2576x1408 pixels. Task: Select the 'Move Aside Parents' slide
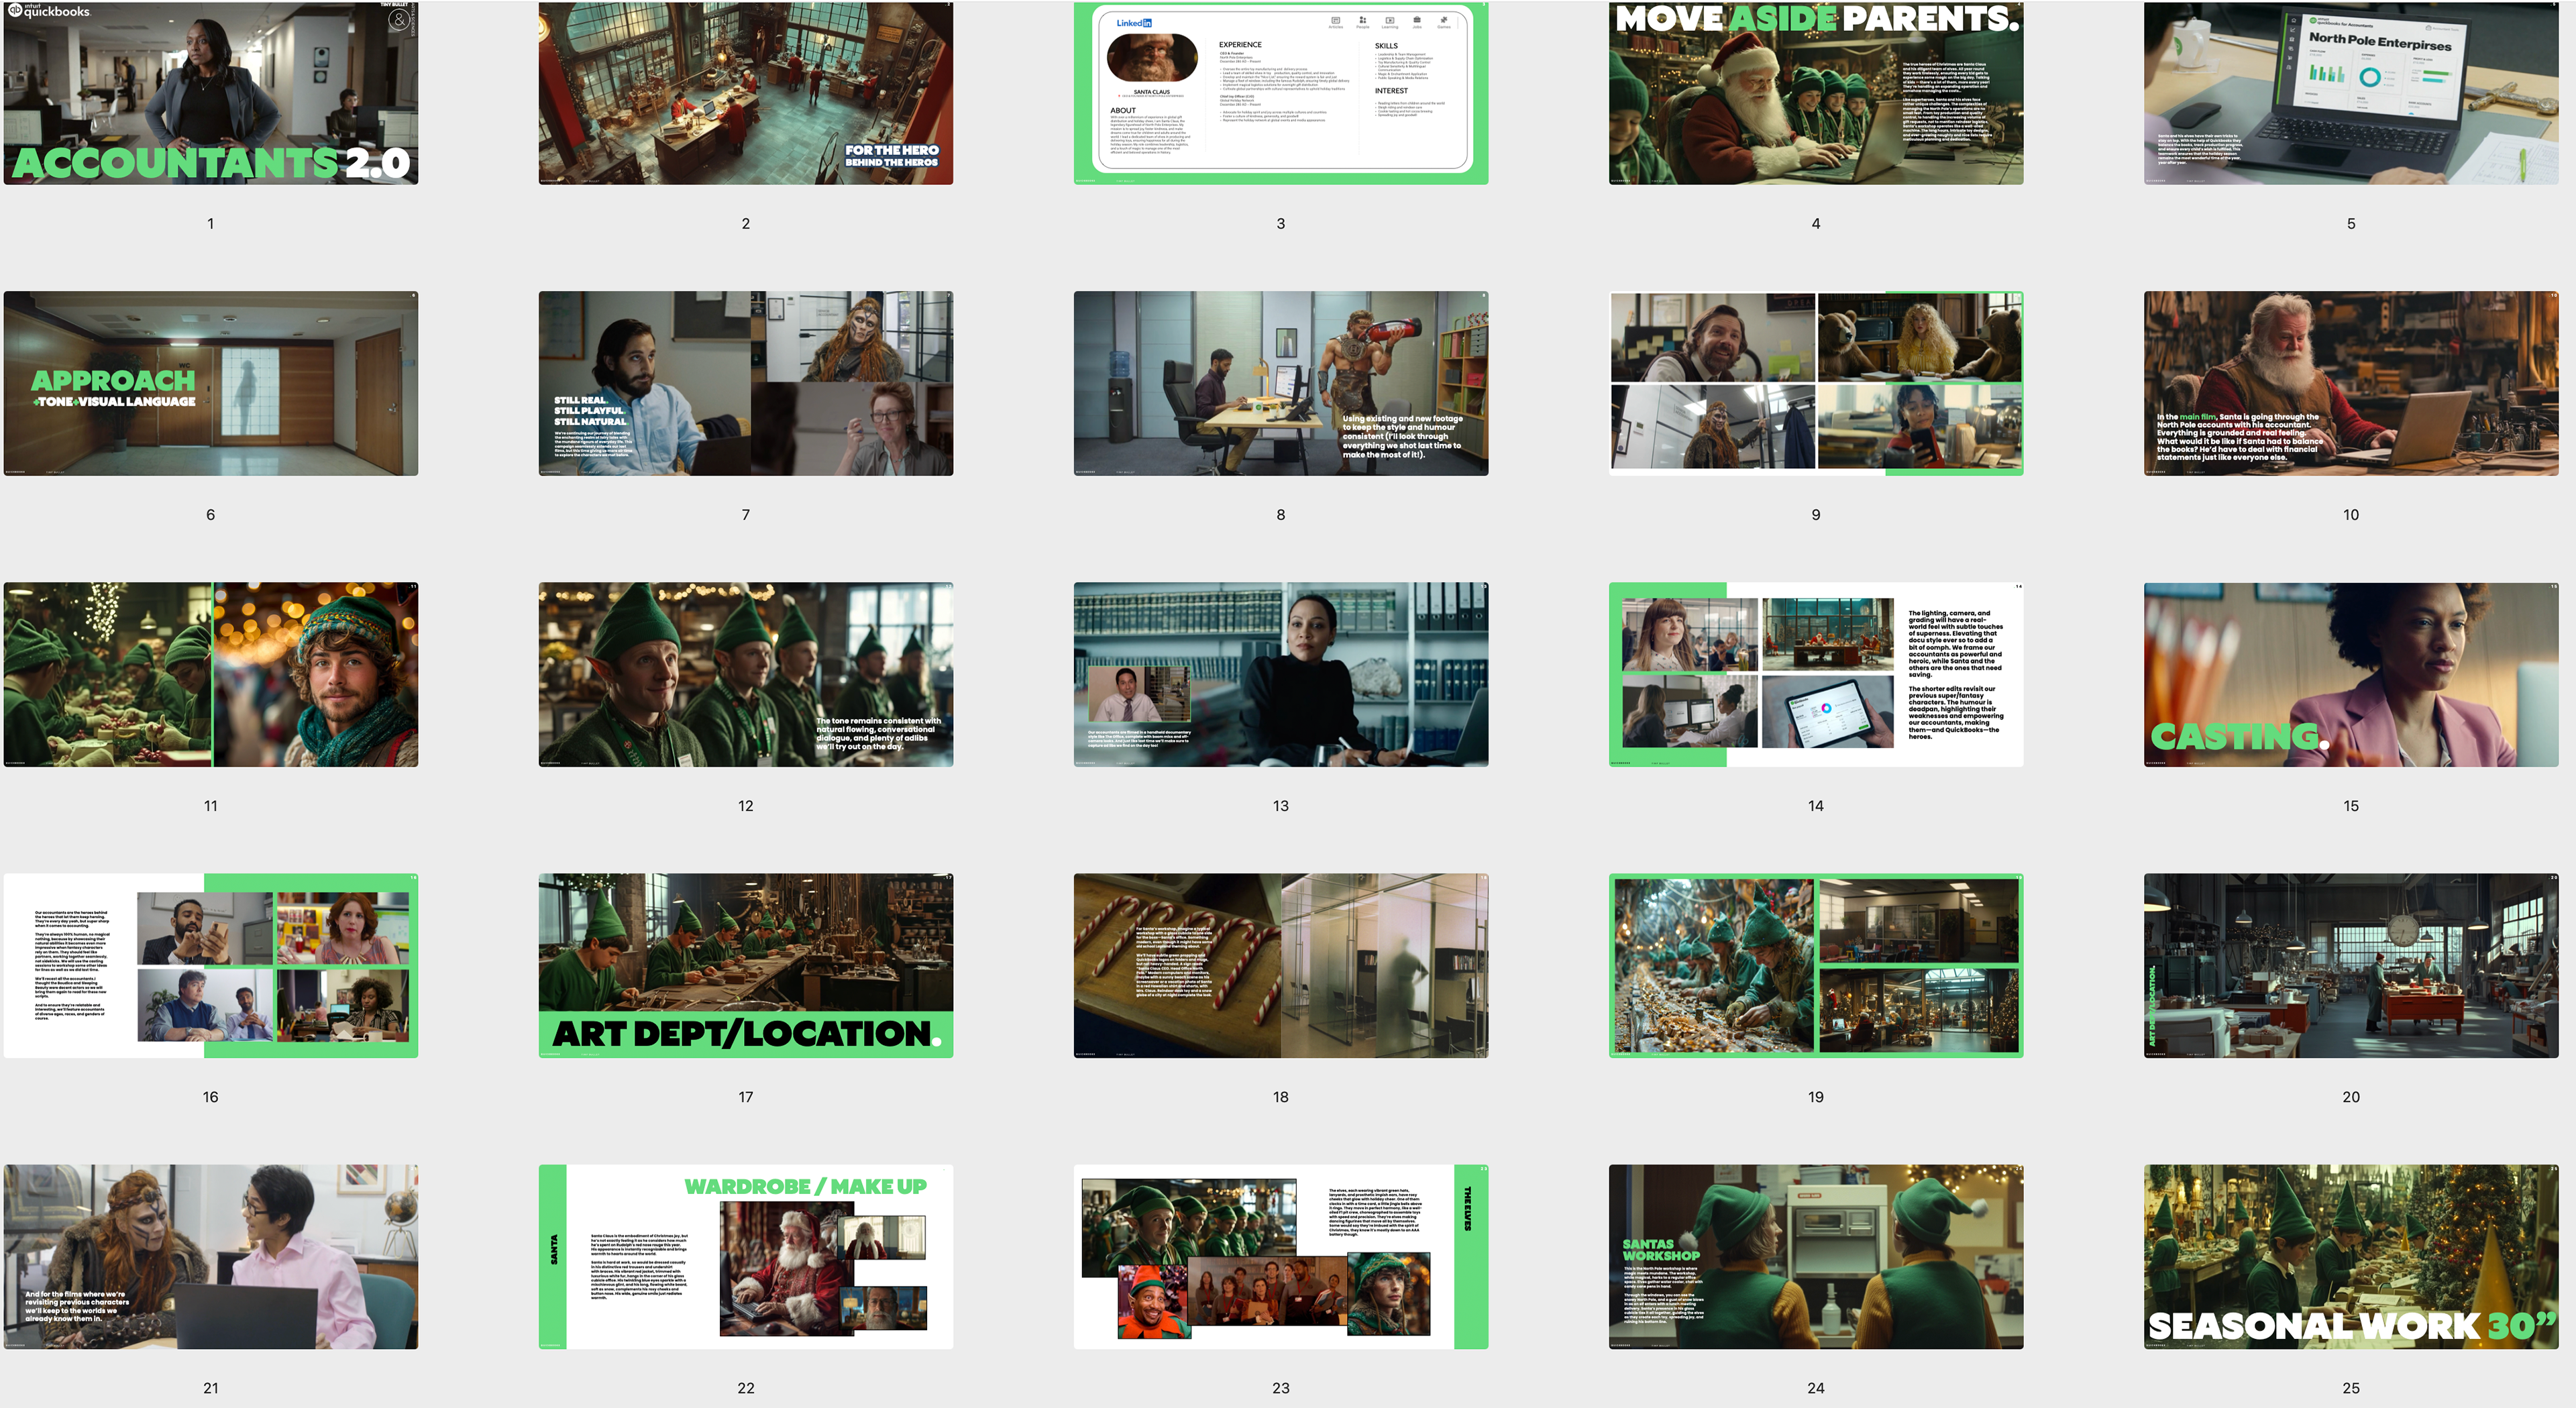[1815, 92]
